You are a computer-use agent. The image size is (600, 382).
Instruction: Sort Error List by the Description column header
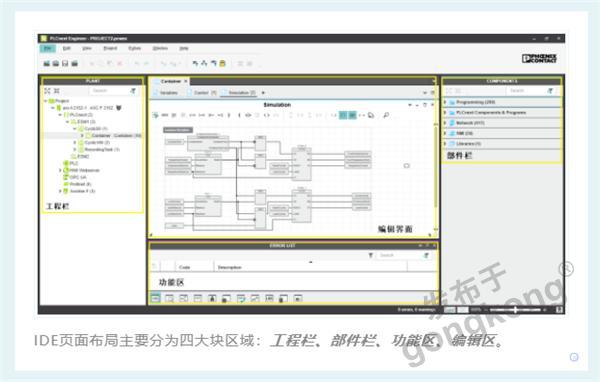(x=230, y=267)
